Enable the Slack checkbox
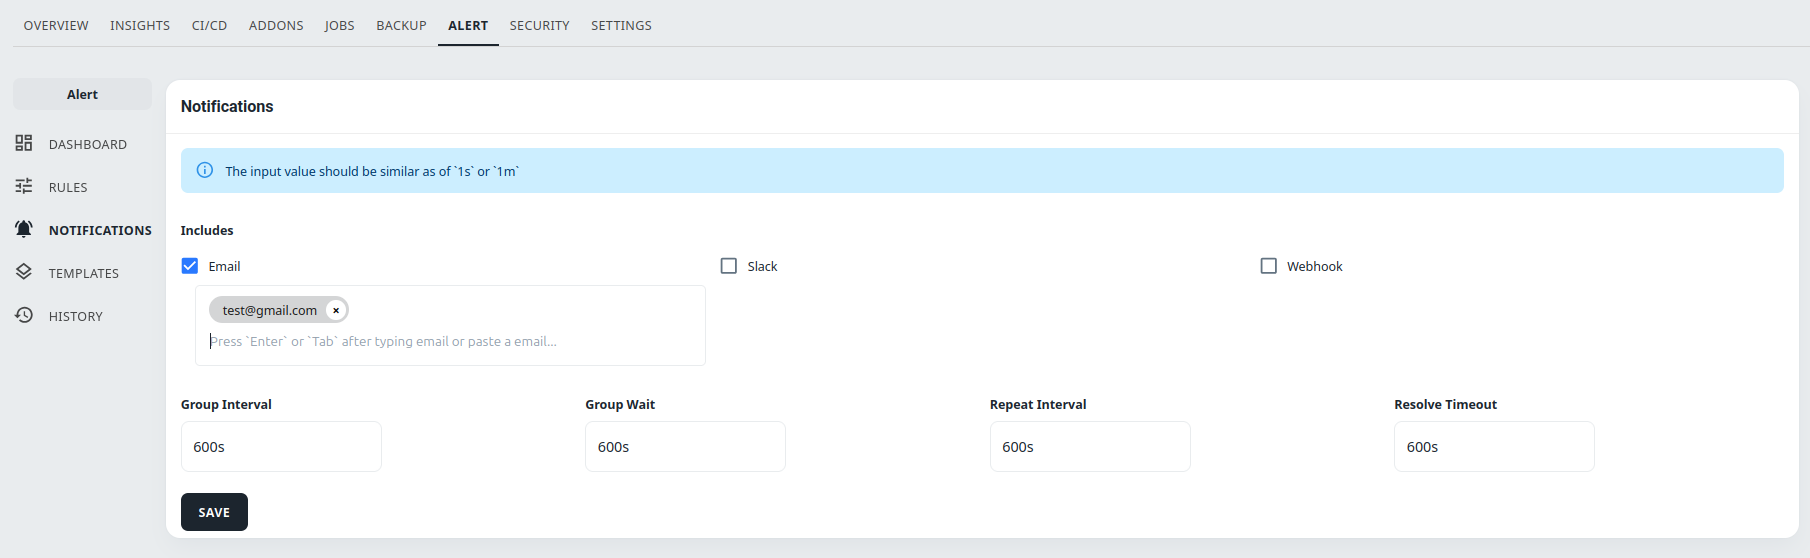 click(x=729, y=265)
